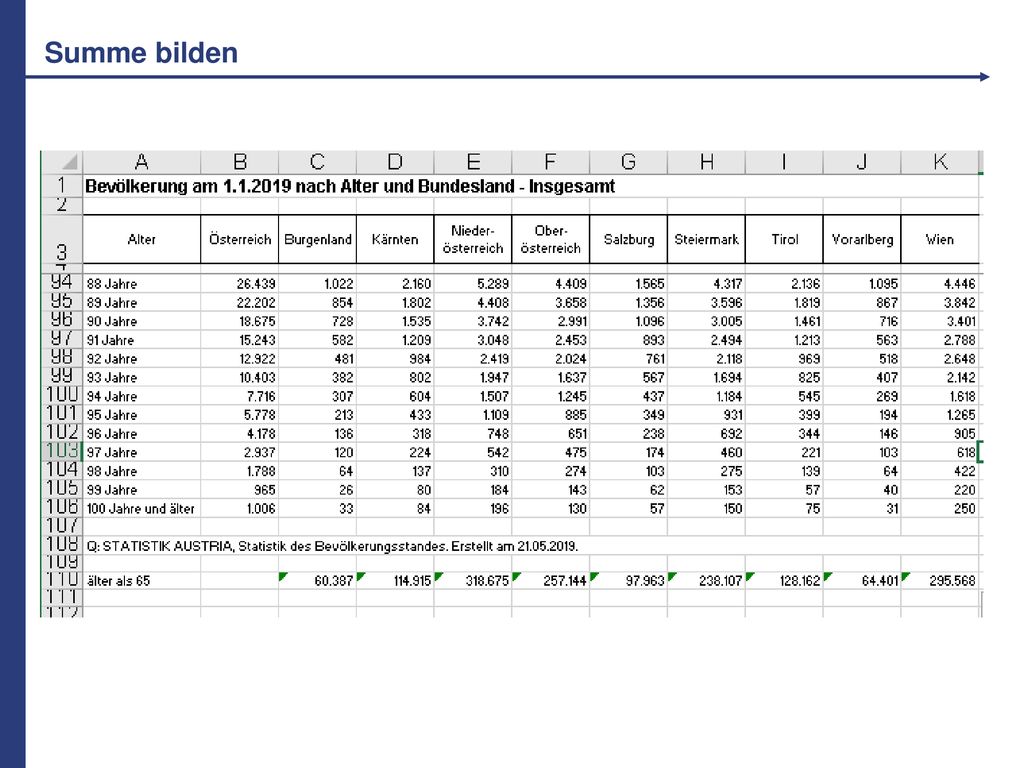Viewport: 1024px width, 768px height.
Task: Select column B header
Action: pos(240,162)
